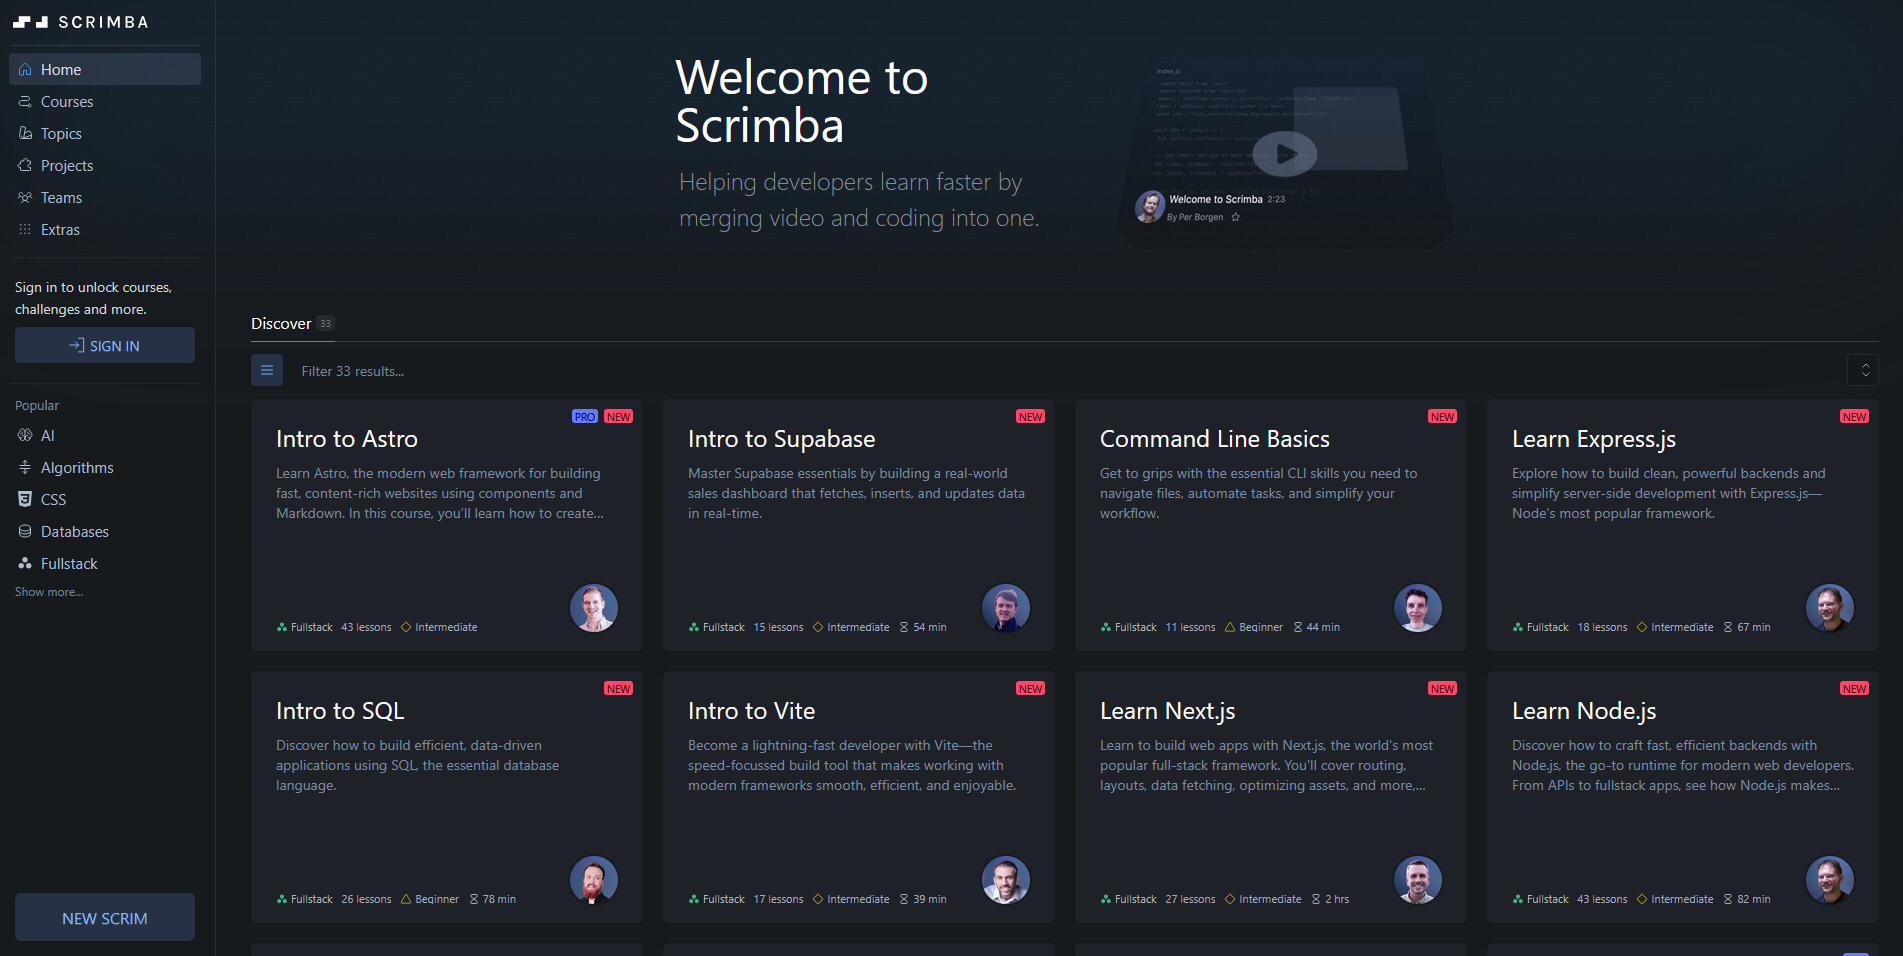Open the Extras grid icon
The height and width of the screenshot is (956, 1903).
tap(25, 229)
